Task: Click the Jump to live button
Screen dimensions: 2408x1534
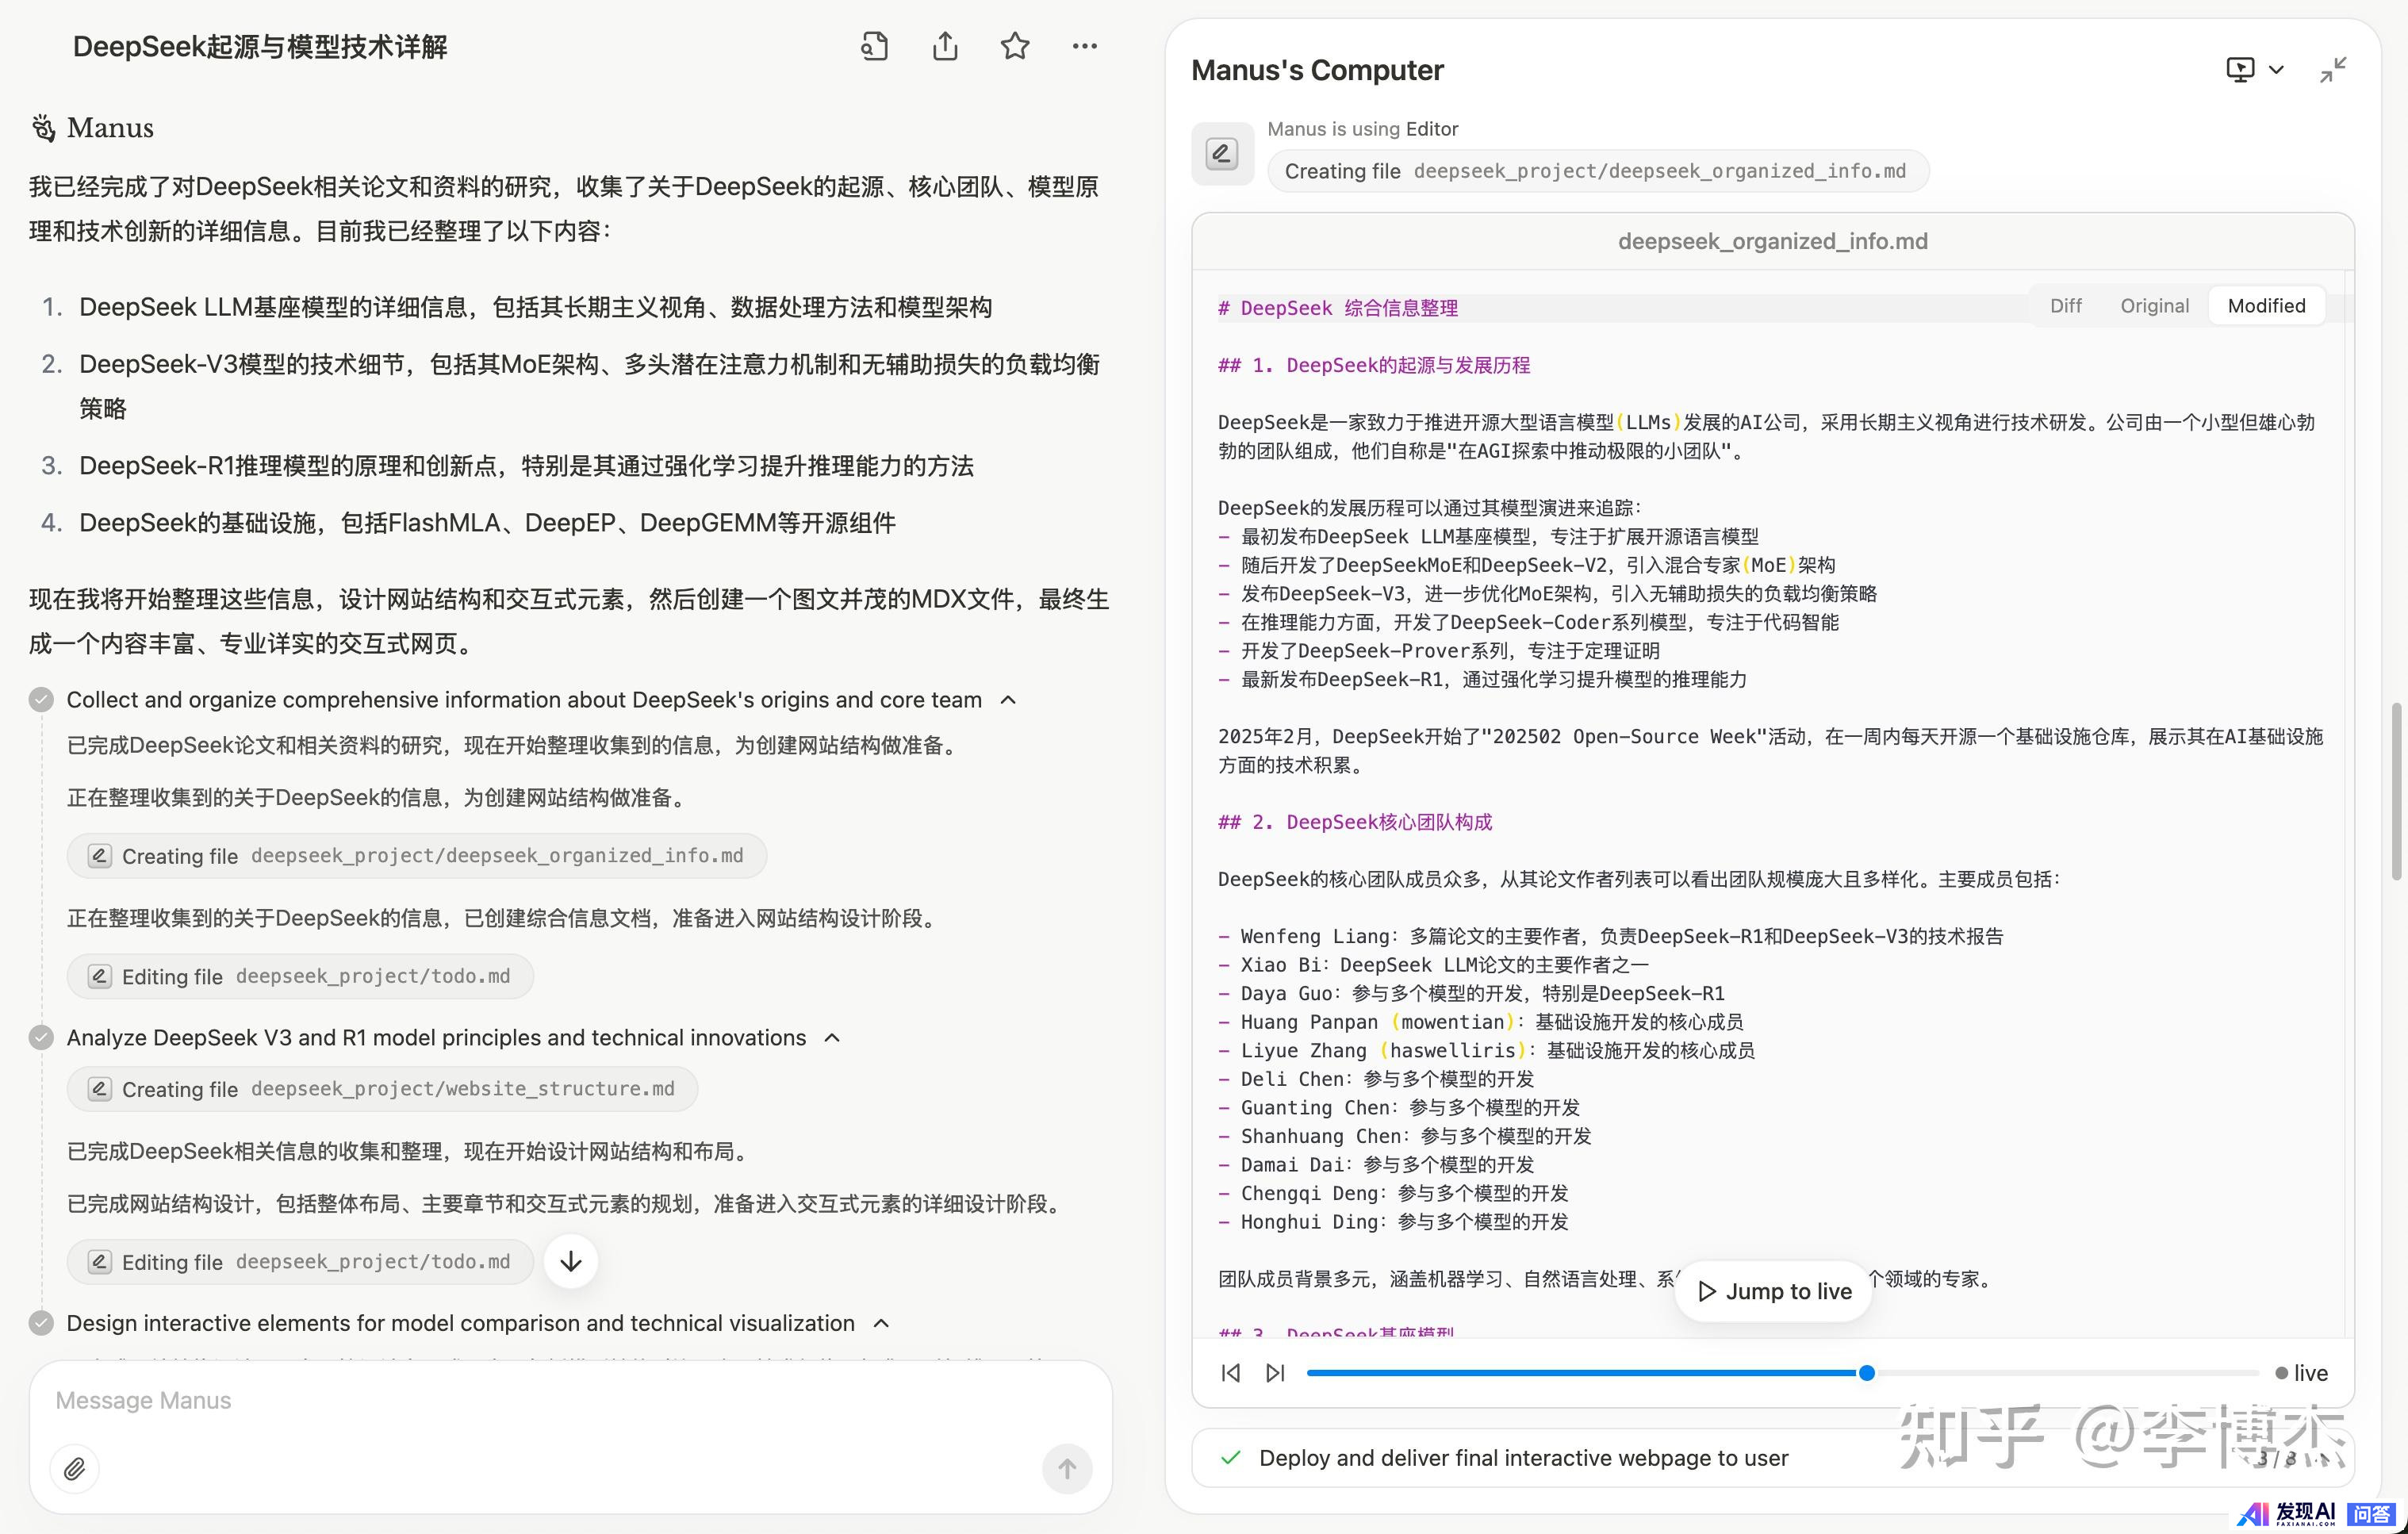Action: coord(1774,1291)
